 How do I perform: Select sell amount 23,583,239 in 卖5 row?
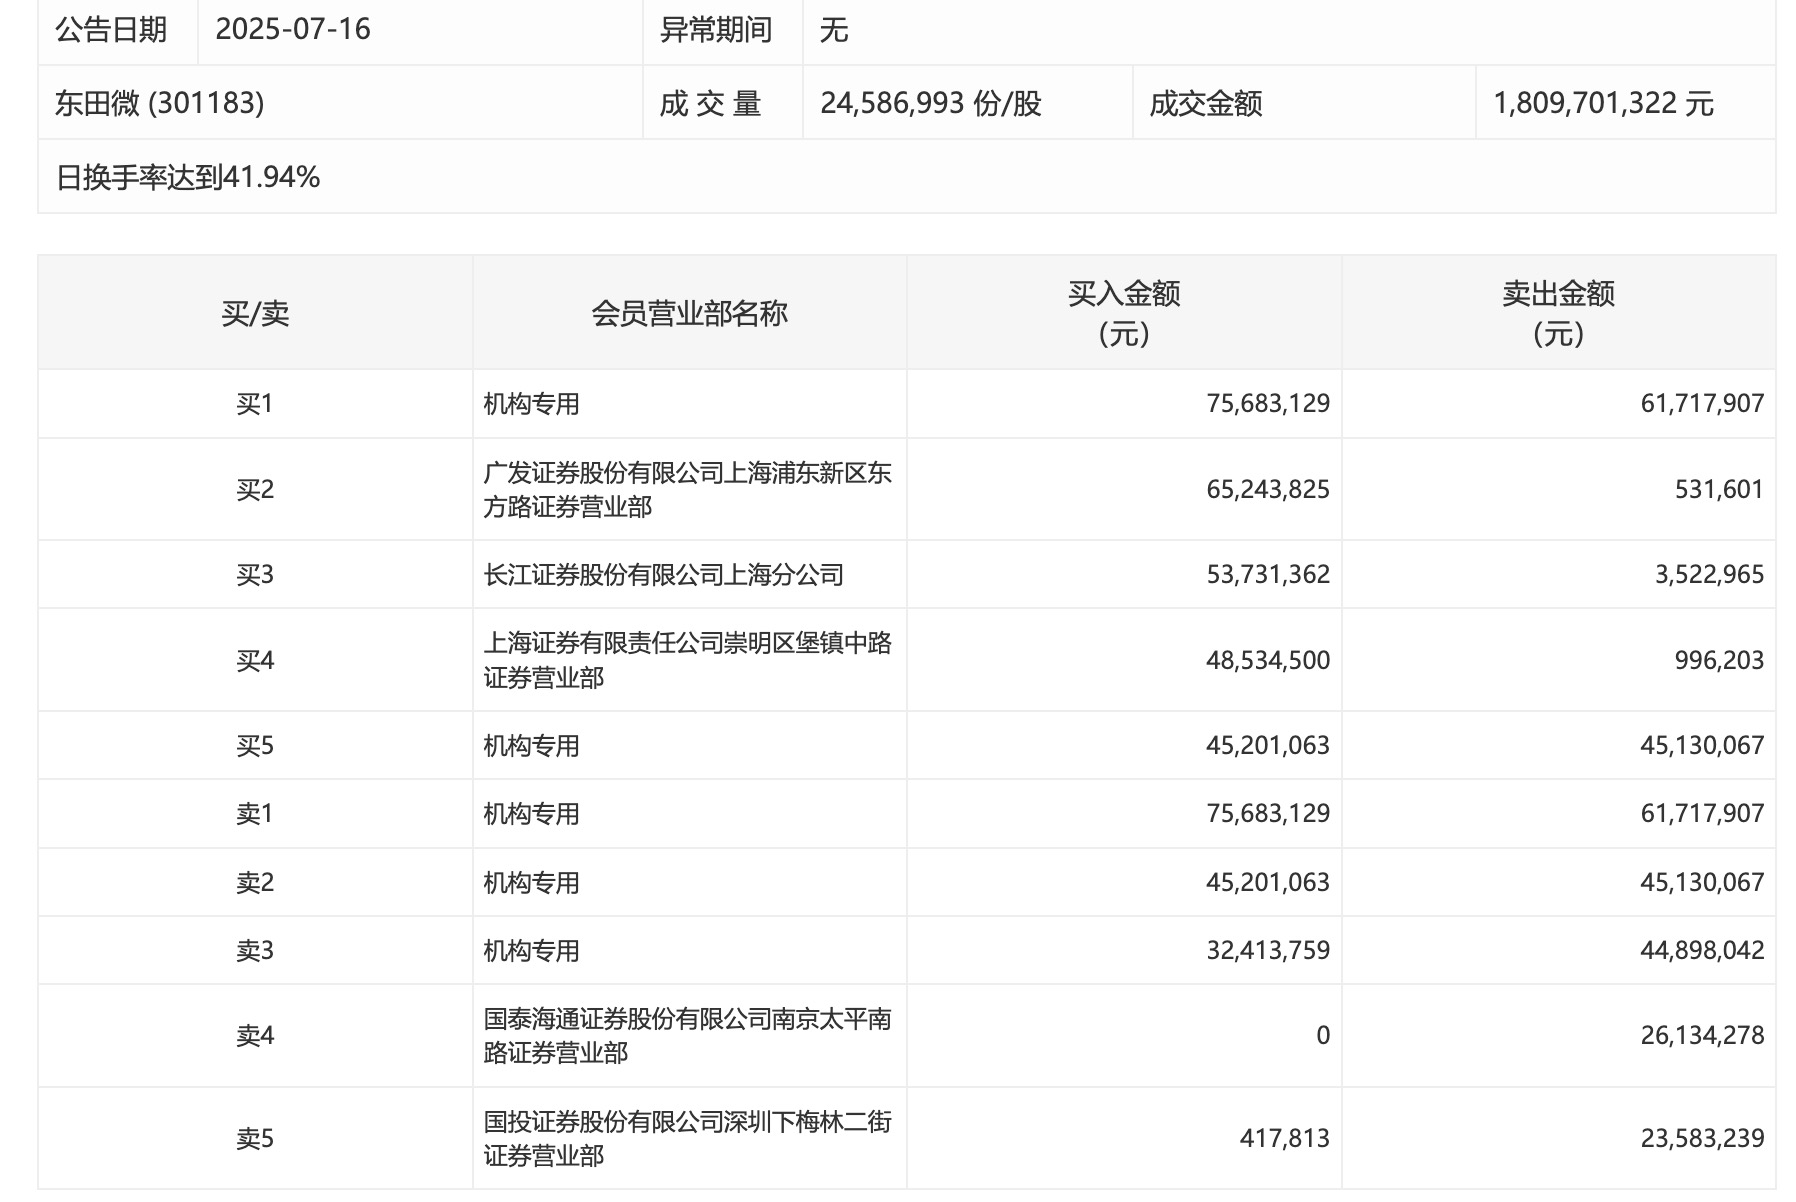click(1701, 1138)
